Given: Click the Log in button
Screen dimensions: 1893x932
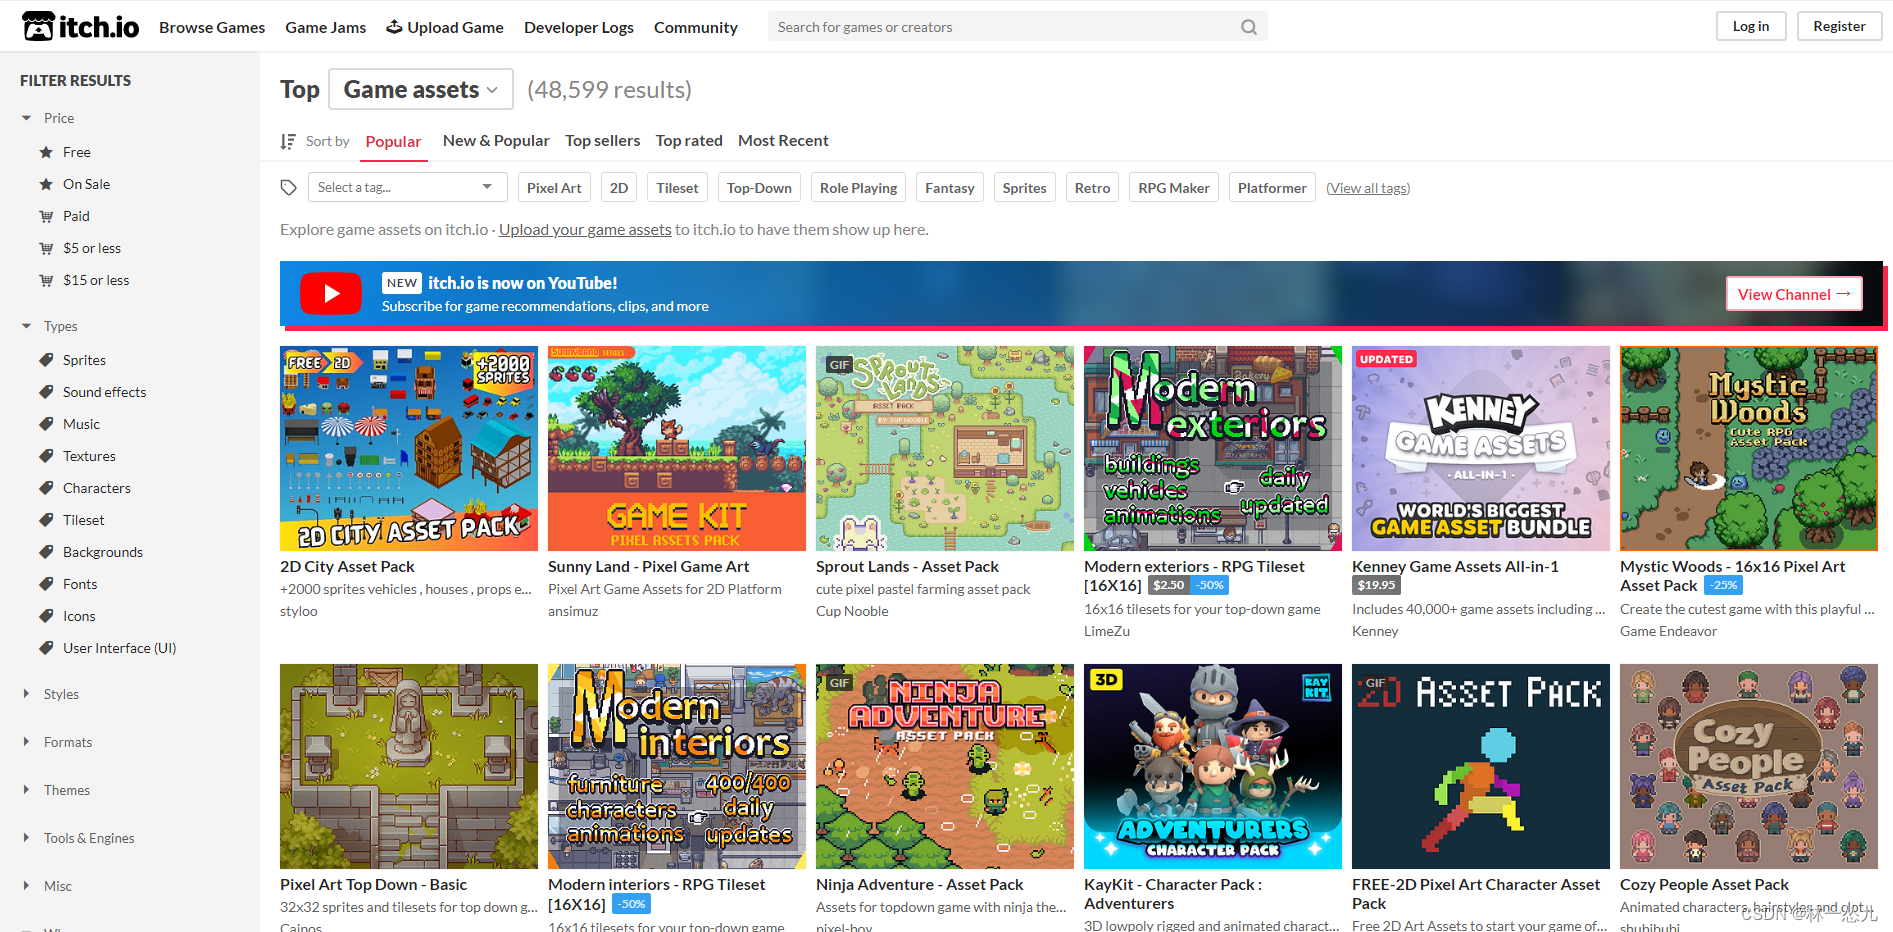Looking at the screenshot, I should (x=1751, y=26).
